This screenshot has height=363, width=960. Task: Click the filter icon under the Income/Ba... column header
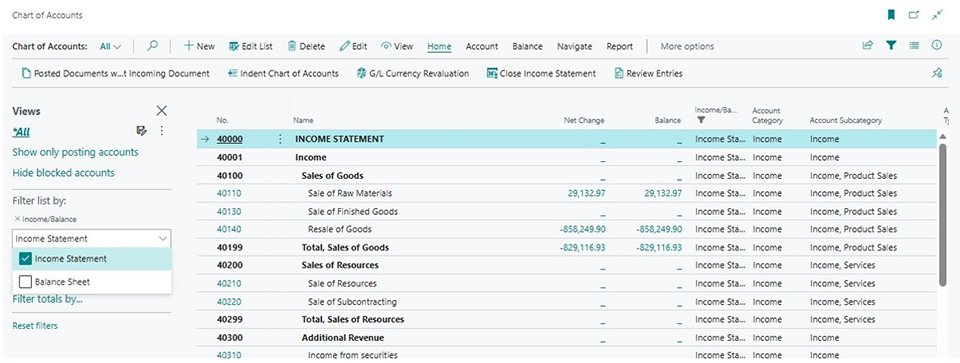pyautogui.click(x=700, y=121)
